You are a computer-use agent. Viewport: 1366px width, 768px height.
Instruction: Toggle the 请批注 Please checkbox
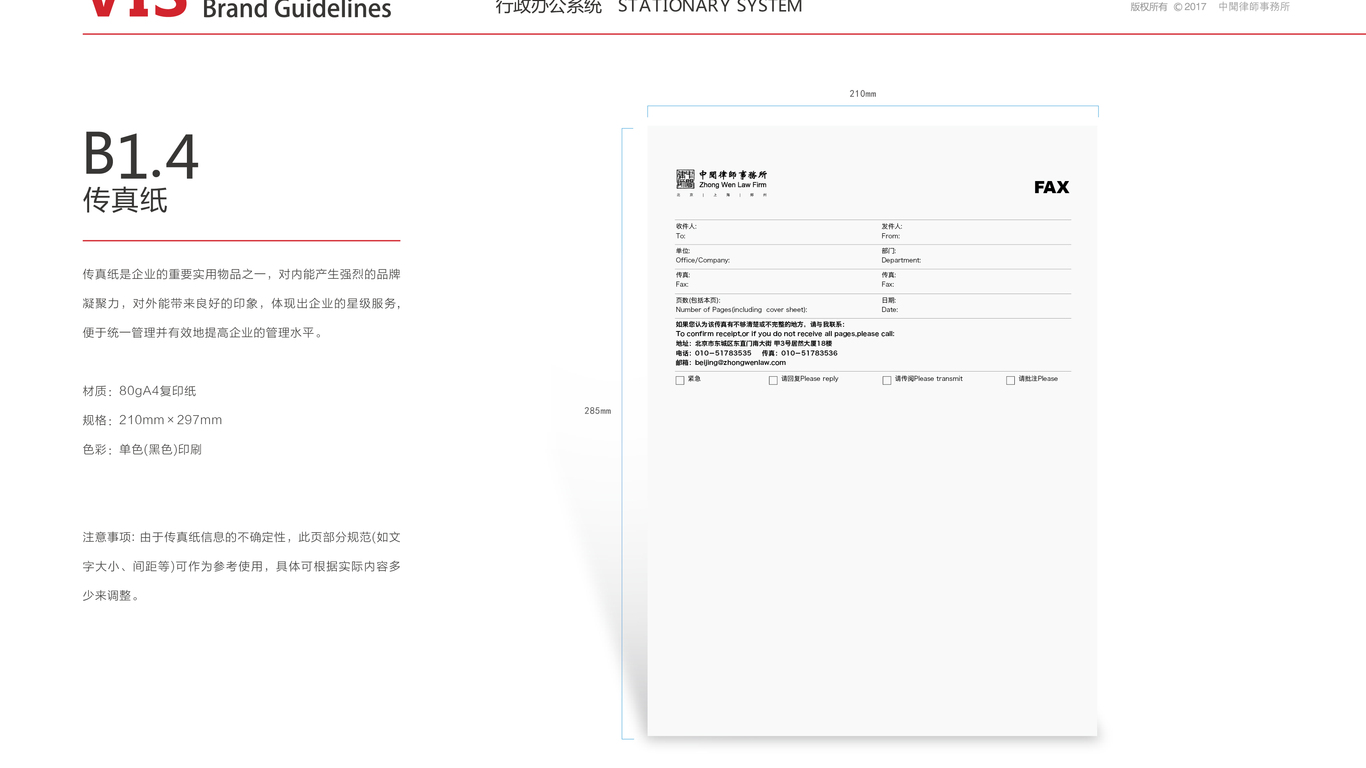(1011, 380)
